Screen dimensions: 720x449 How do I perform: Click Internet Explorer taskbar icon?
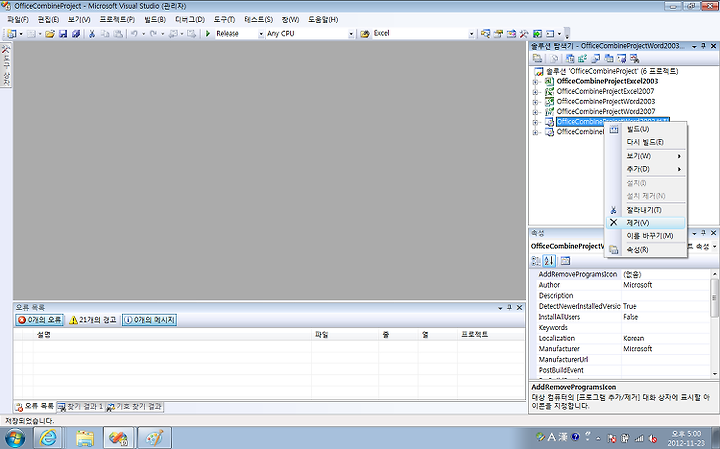click(x=48, y=438)
